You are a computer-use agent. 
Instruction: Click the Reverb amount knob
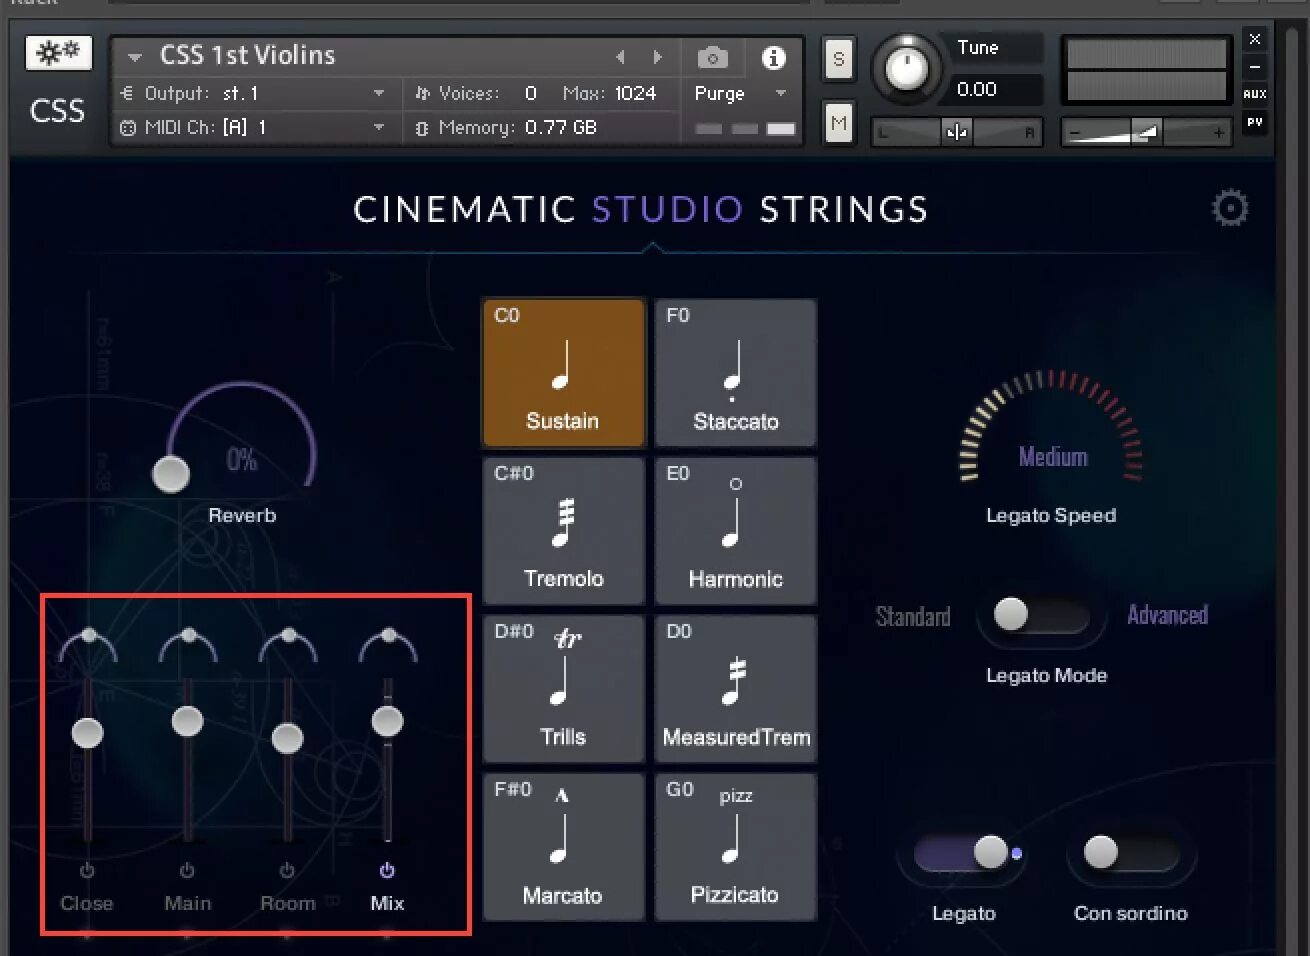click(171, 474)
